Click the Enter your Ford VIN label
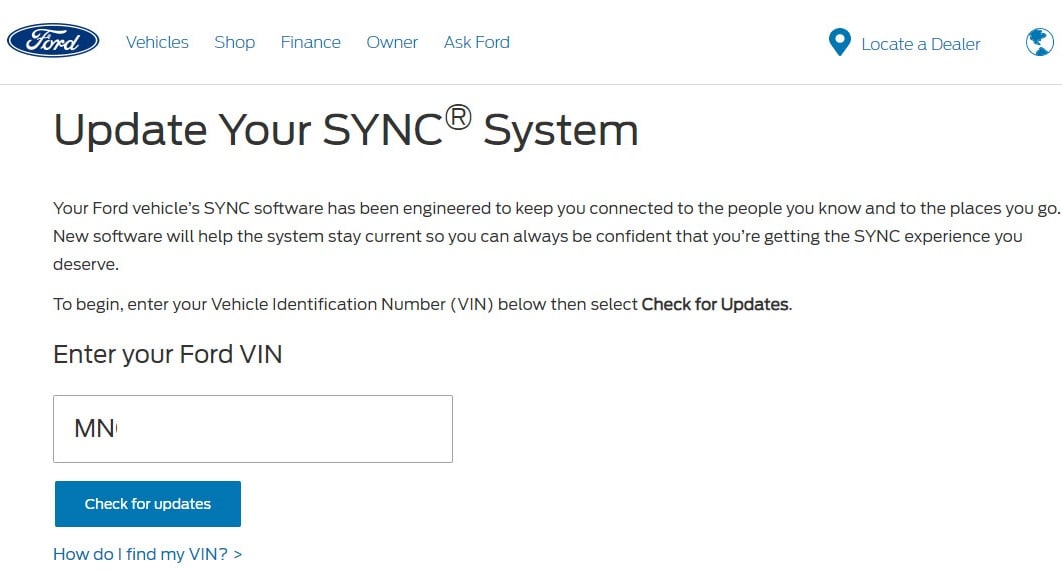This screenshot has height=572, width=1062. pos(167,354)
